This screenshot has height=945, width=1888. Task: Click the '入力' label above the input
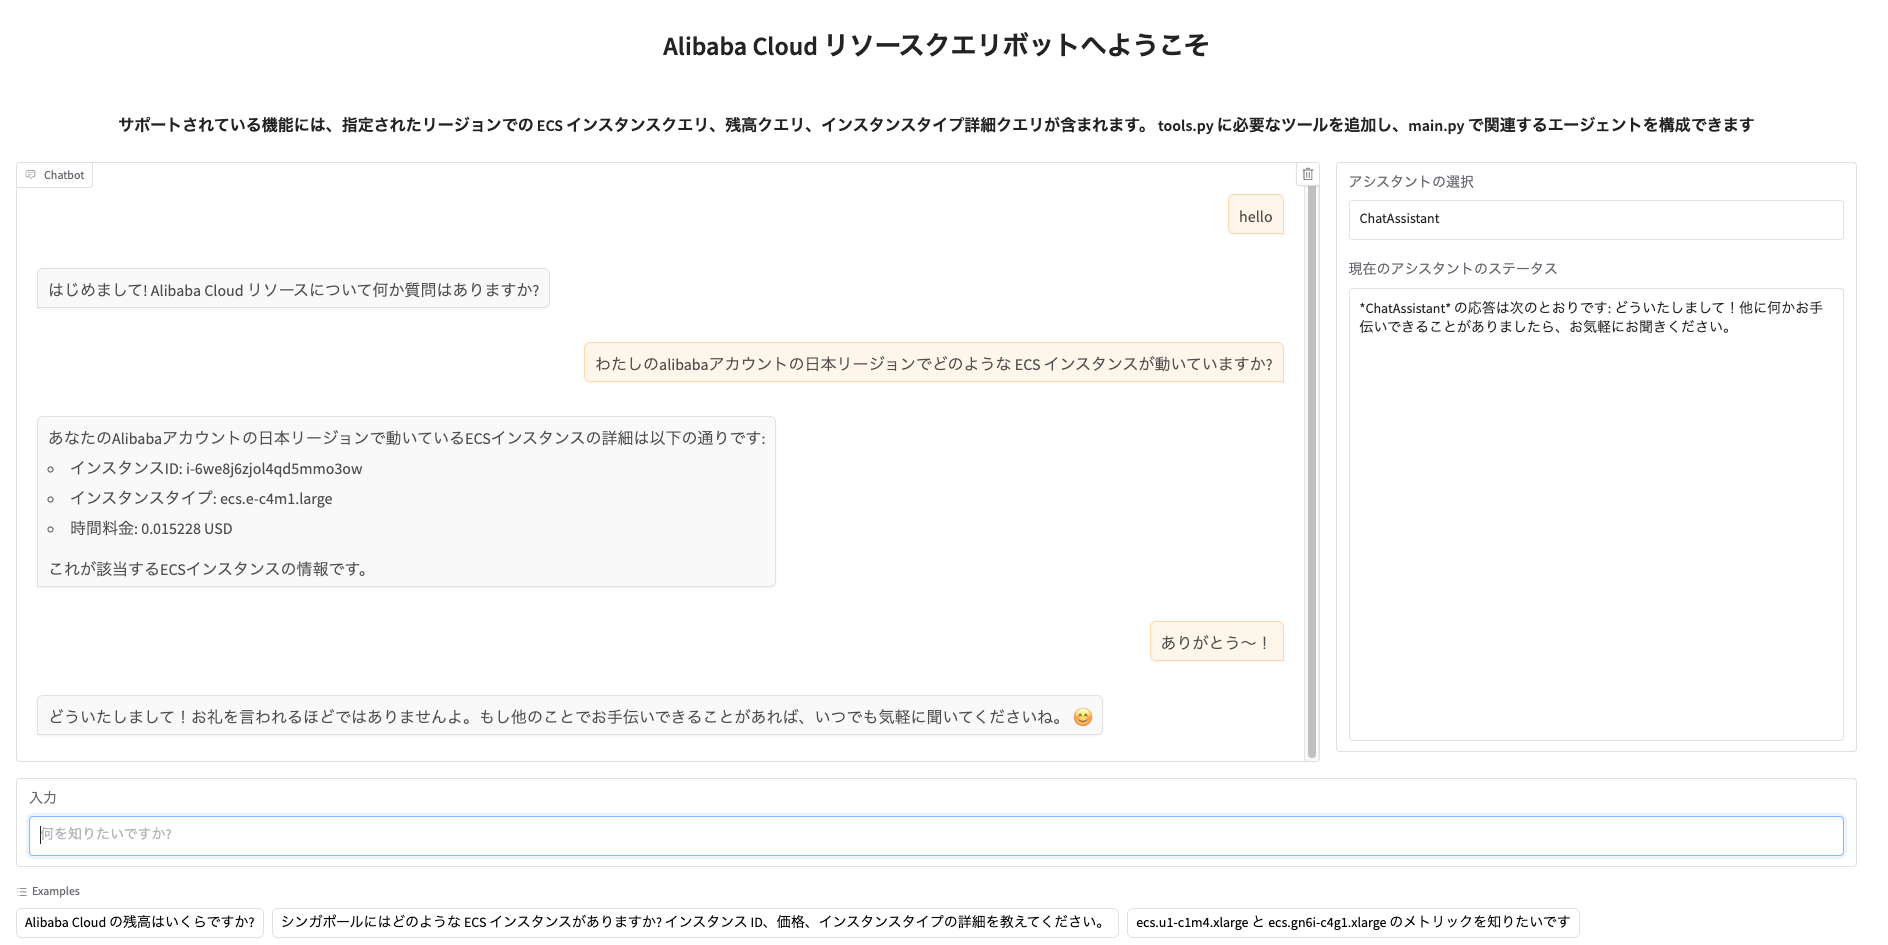pos(43,797)
